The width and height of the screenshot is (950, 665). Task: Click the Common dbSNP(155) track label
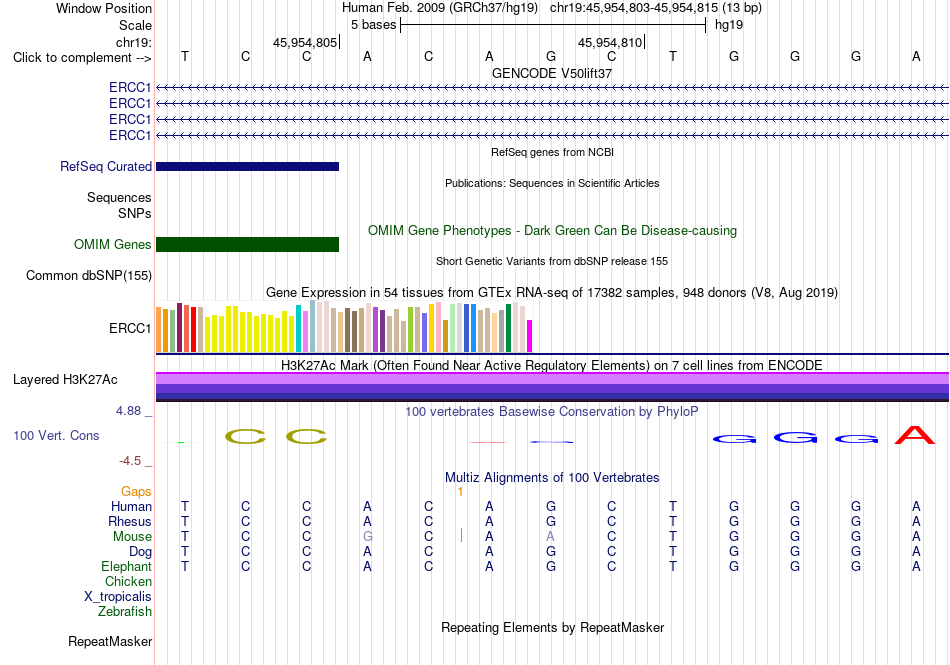(89, 276)
